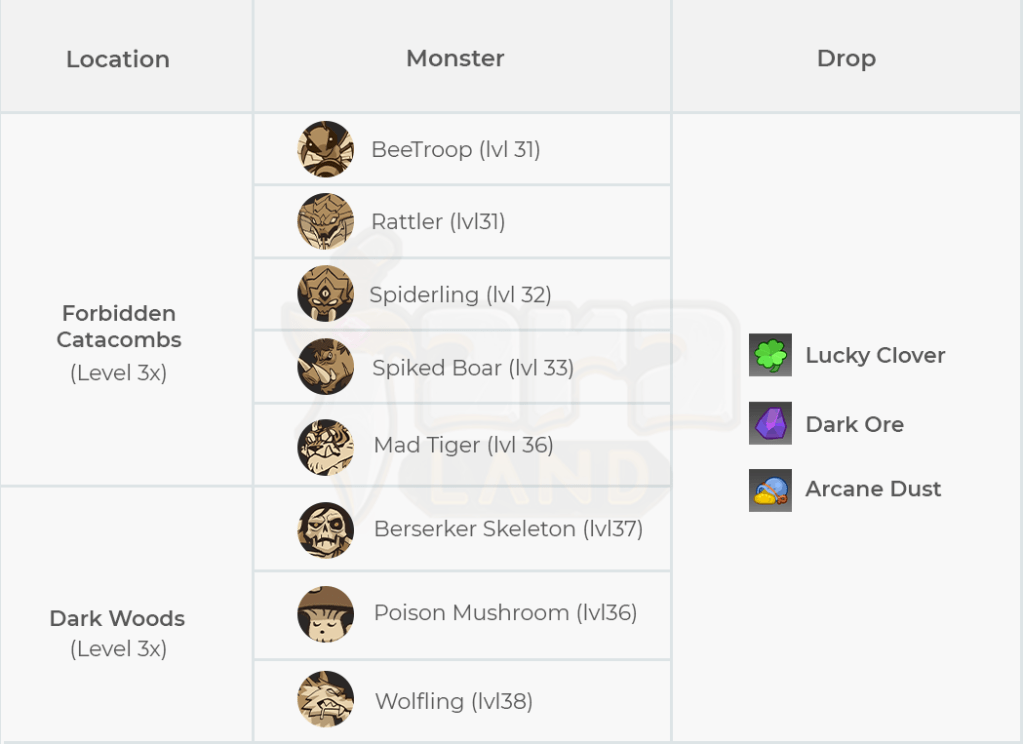Click the Wolfling monster icon
Image resolution: width=1023 pixels, height=744 pixels.
pos(325,700)
